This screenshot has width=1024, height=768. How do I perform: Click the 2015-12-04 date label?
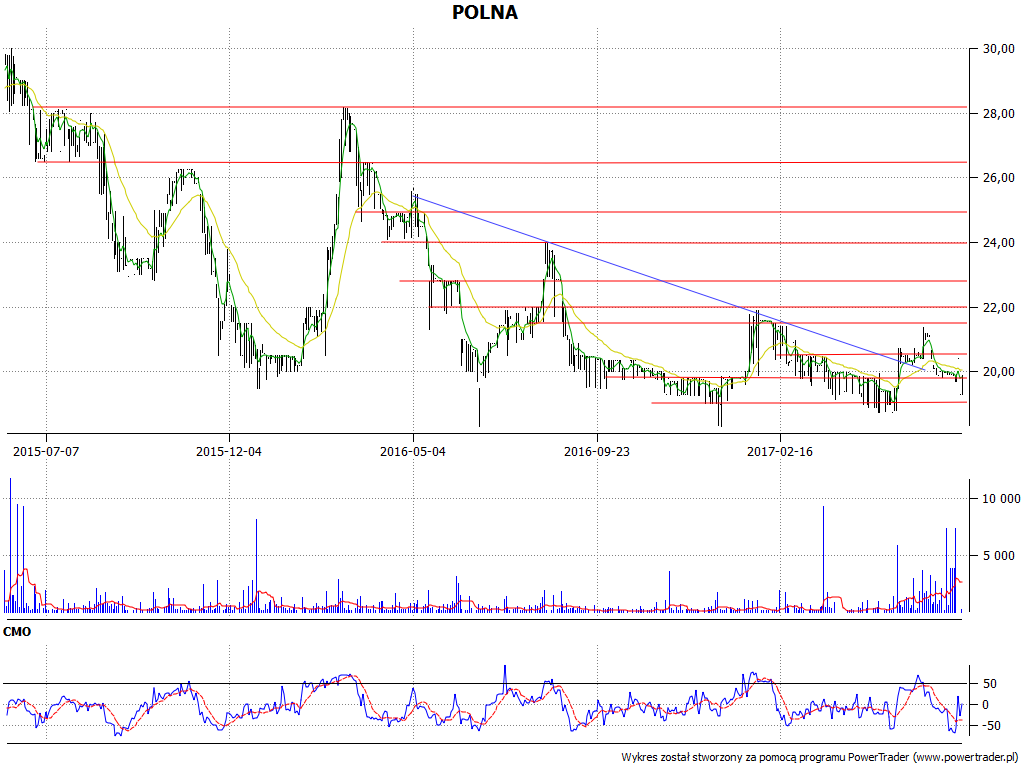(229, 451)
